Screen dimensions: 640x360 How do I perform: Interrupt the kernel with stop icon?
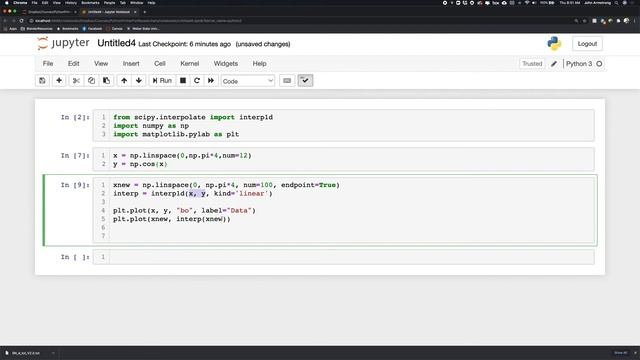coord(183,80)
